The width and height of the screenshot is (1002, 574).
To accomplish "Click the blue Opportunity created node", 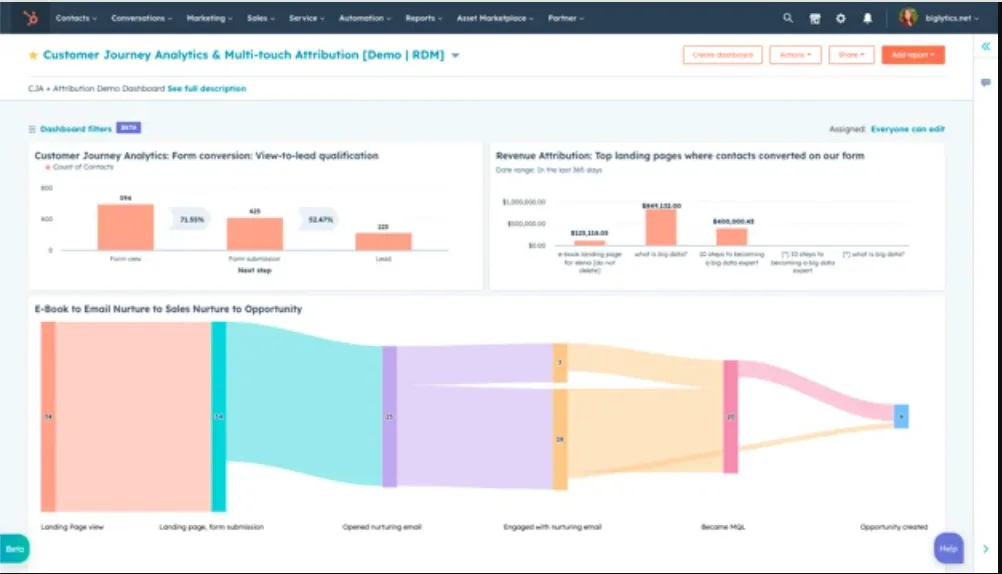I will point(901,417).
